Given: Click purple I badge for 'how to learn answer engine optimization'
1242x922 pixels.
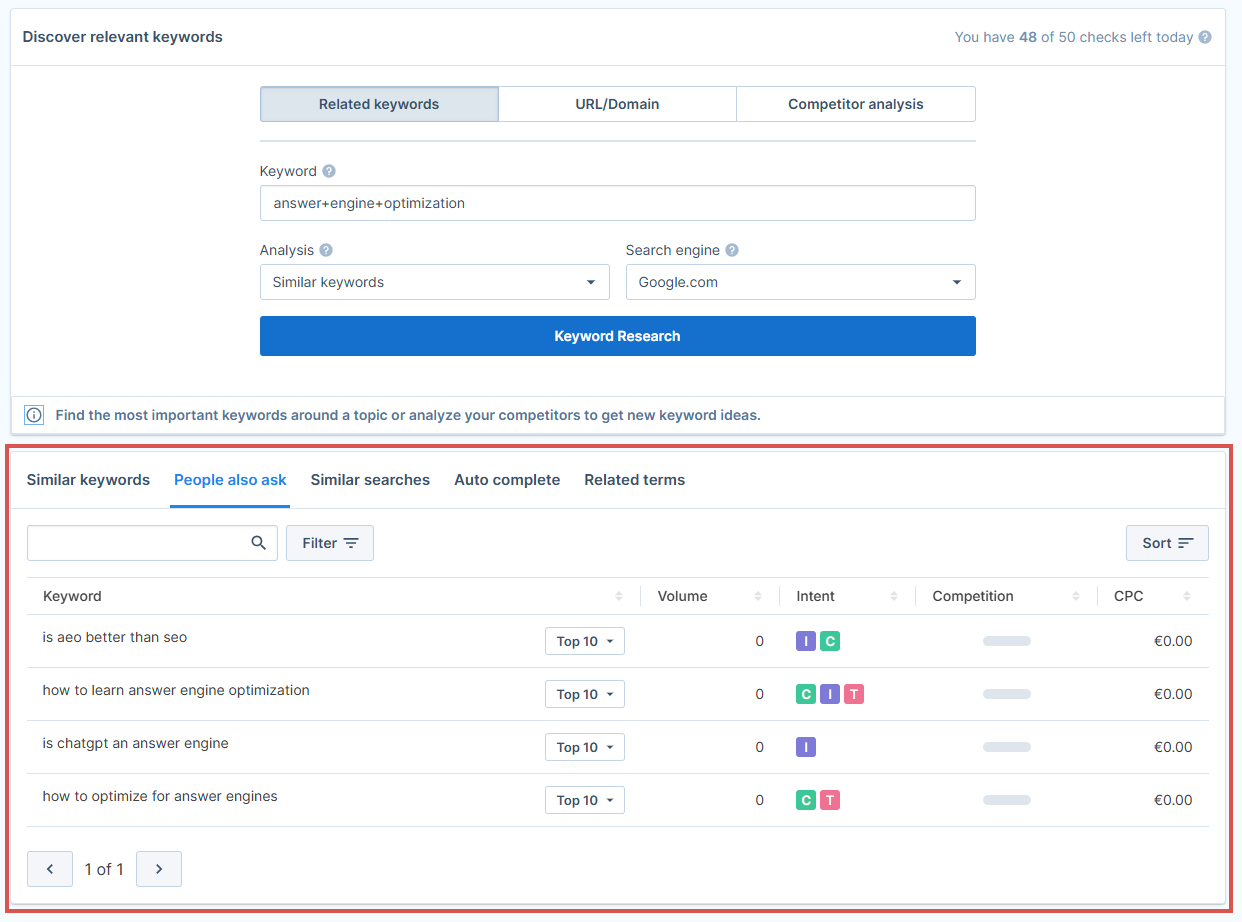Looking at the screenshot, I should point(830,694).
